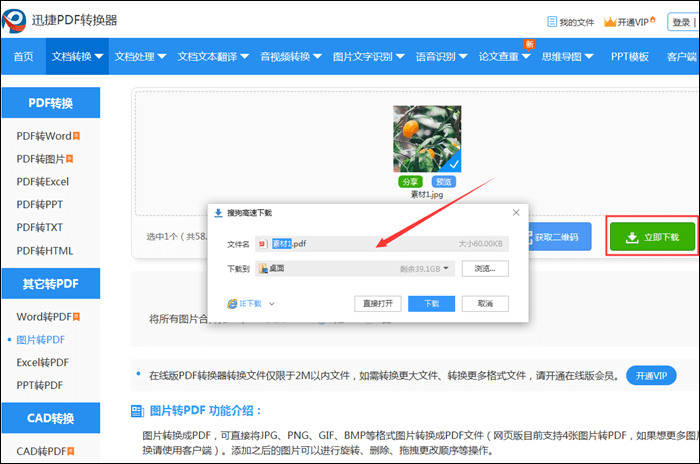Expand the 图片文字识别 menu

[x=368, y=56]
